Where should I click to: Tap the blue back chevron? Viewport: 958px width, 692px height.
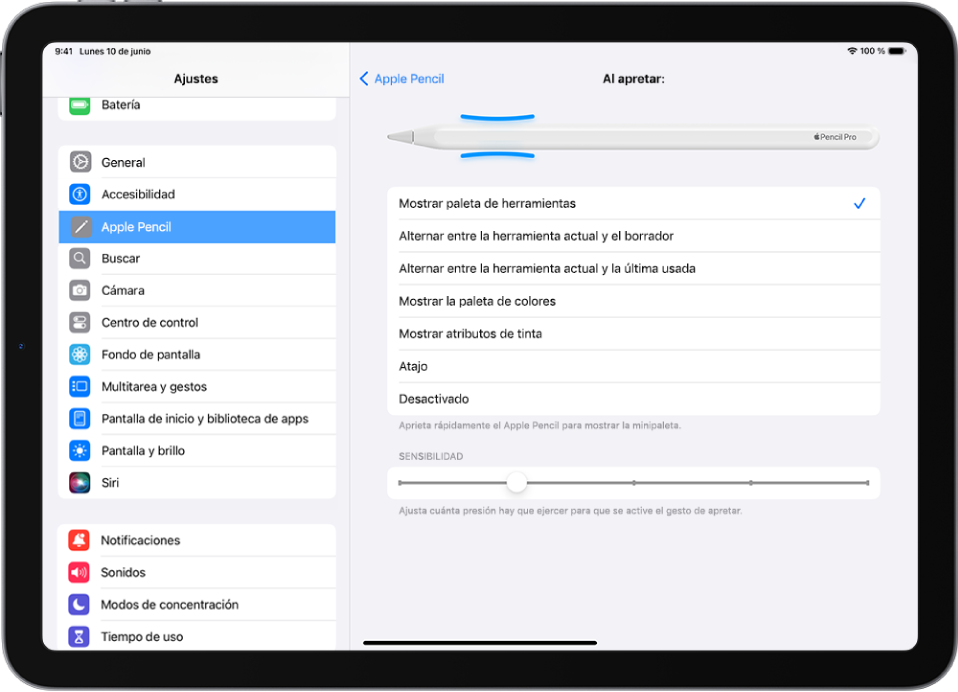364,79
